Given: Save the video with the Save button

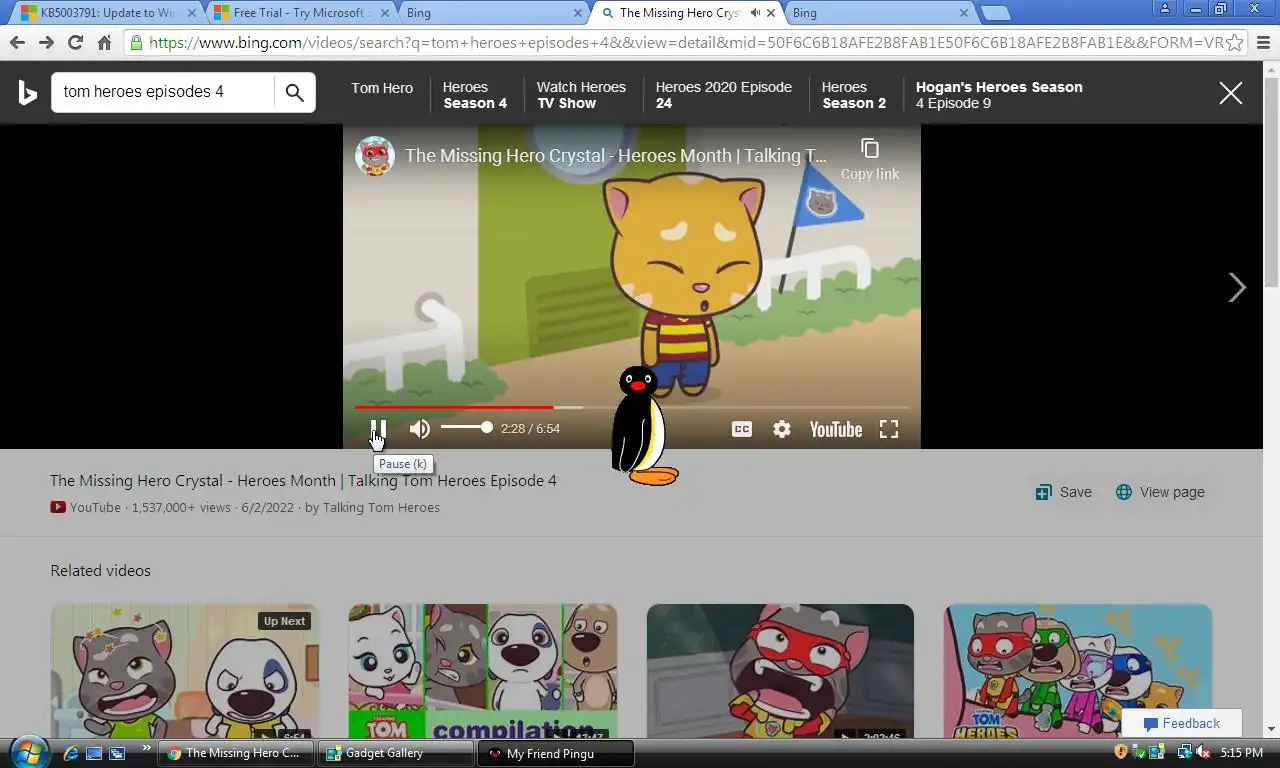Looking at the screenshot, I should 1064,492.
